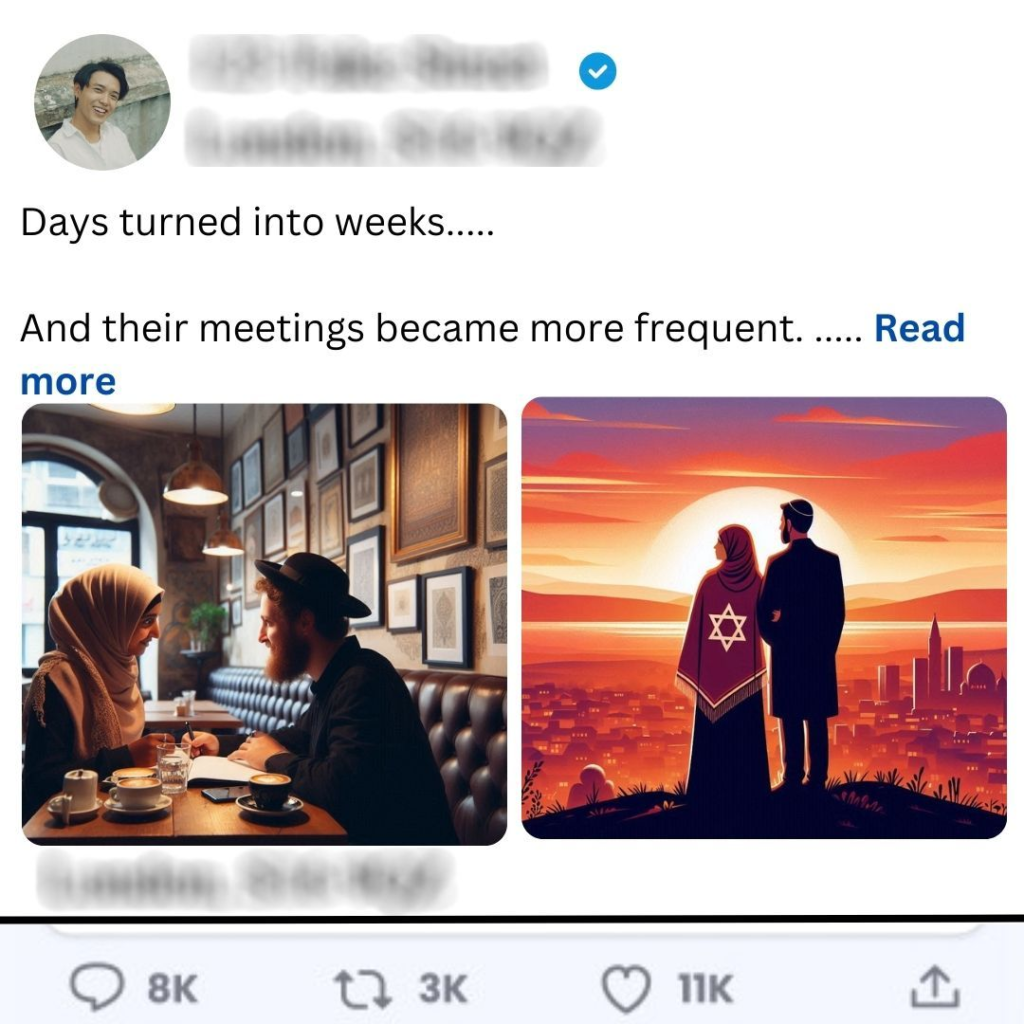The width and height of the screenshot is (1024, 1024).
Task: Like the post with the heart icon
Action: point(626,989)
